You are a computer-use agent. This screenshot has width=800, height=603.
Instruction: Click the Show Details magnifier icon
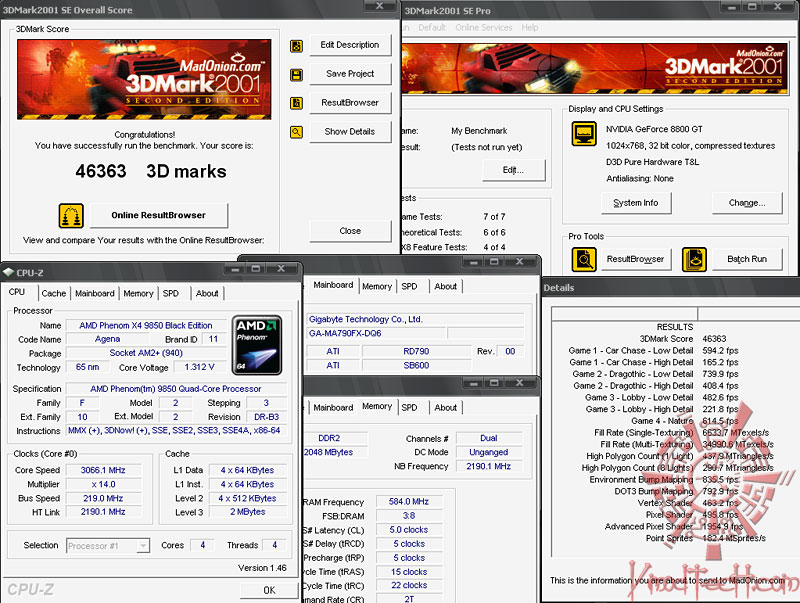tap(296, 132)
